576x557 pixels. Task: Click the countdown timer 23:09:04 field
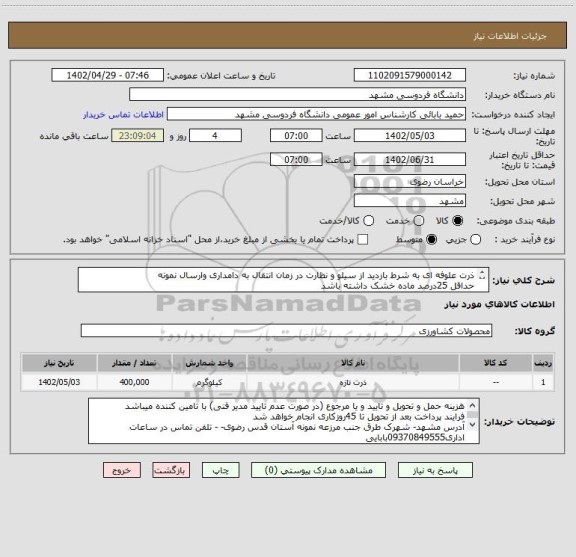point(138,136)
